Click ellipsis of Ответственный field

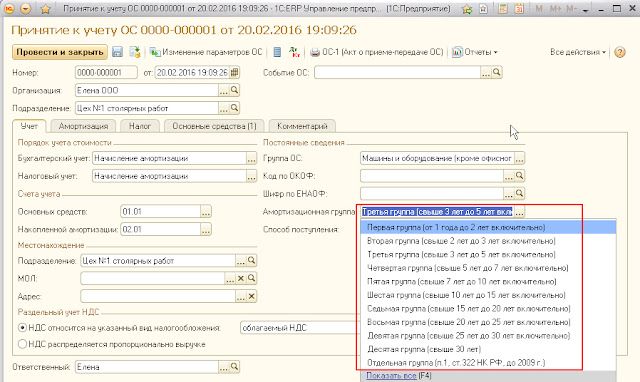click(x=224, y=367)
